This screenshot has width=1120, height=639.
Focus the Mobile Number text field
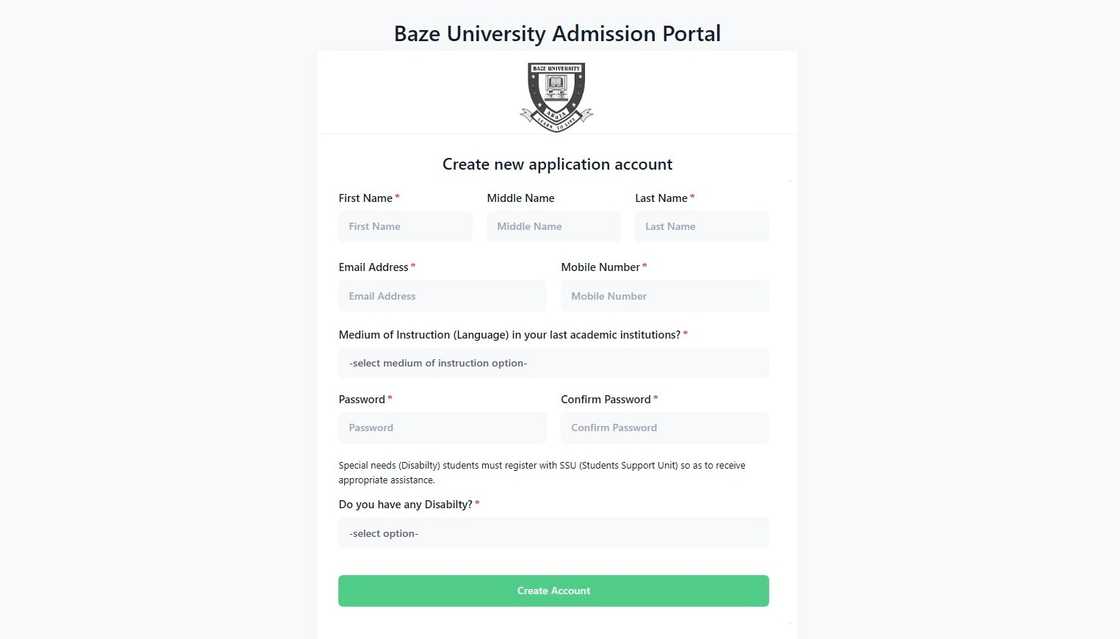tap(664, 296)
